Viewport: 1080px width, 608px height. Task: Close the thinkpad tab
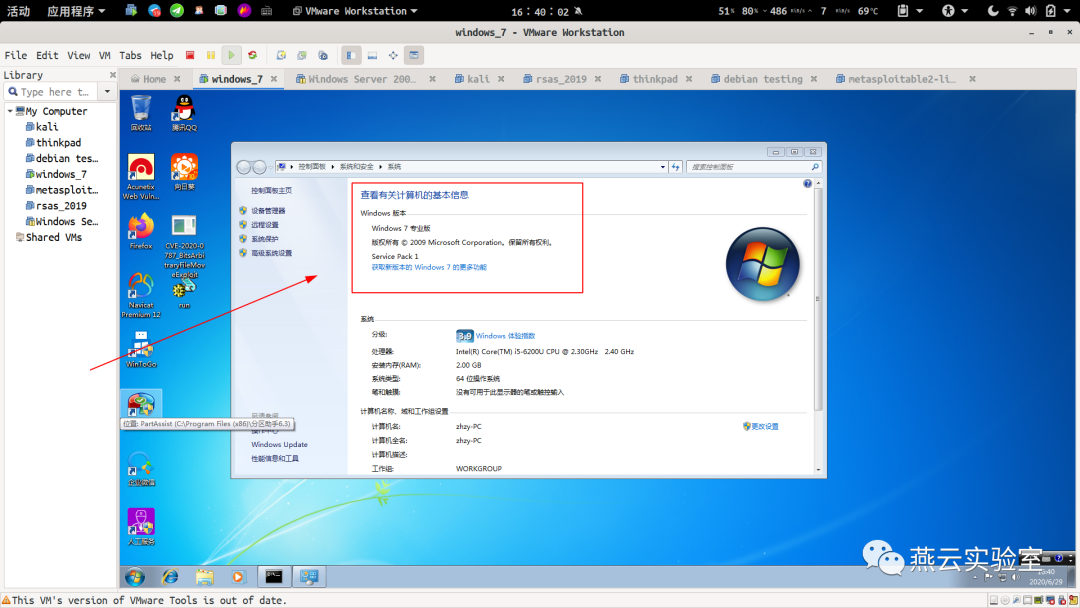[x=689, y=79]
